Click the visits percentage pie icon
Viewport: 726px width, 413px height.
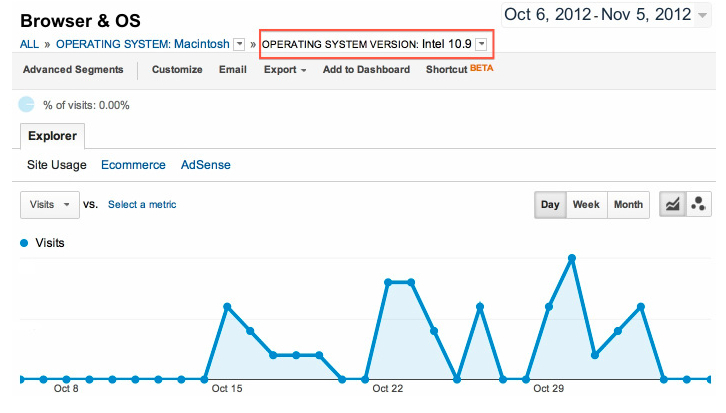(27, 105)
